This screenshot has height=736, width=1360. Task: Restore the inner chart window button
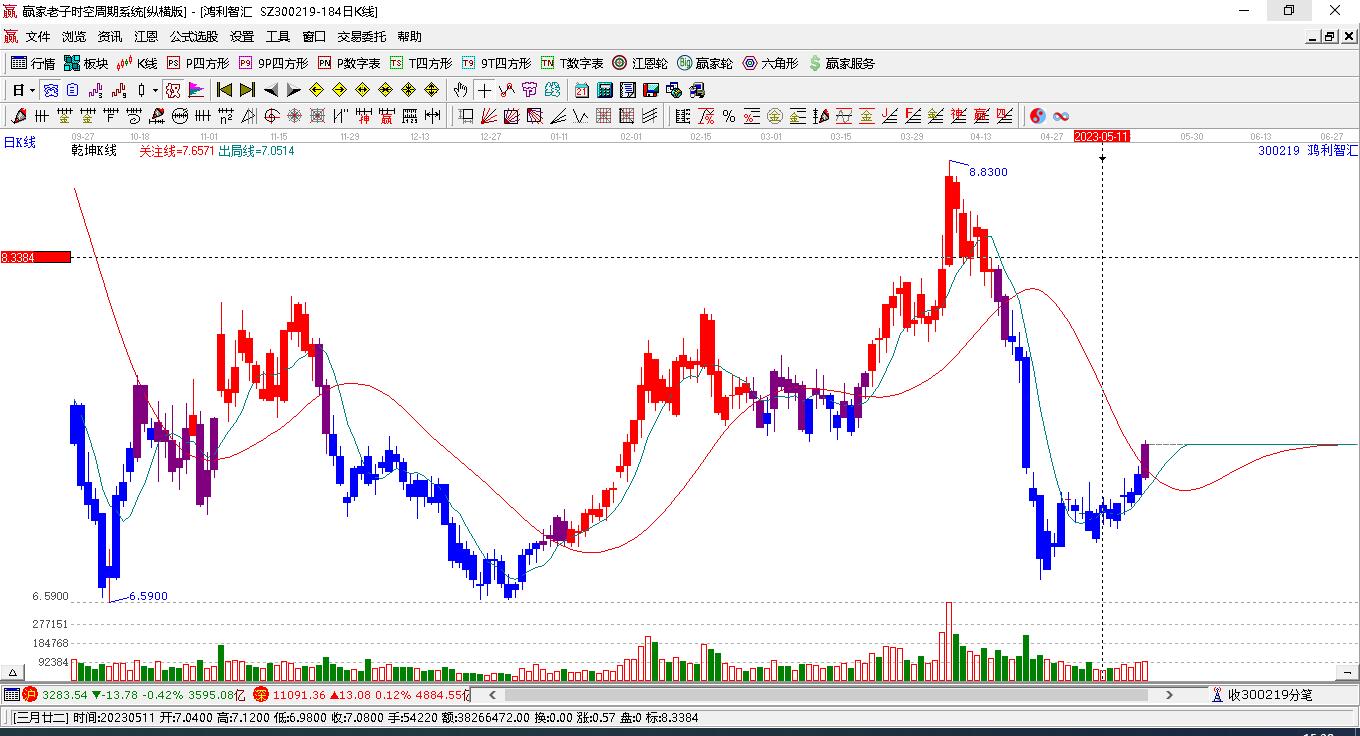(1329, 36)
